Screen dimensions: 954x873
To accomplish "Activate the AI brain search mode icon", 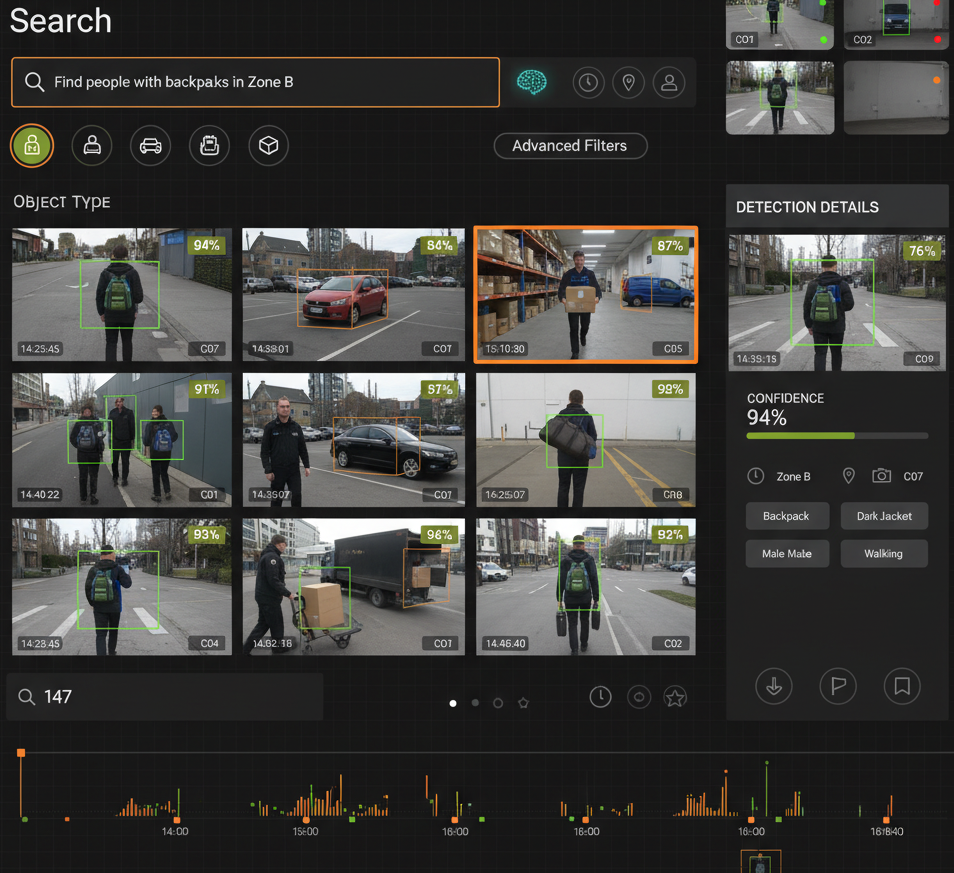I will tap(532, 83).
